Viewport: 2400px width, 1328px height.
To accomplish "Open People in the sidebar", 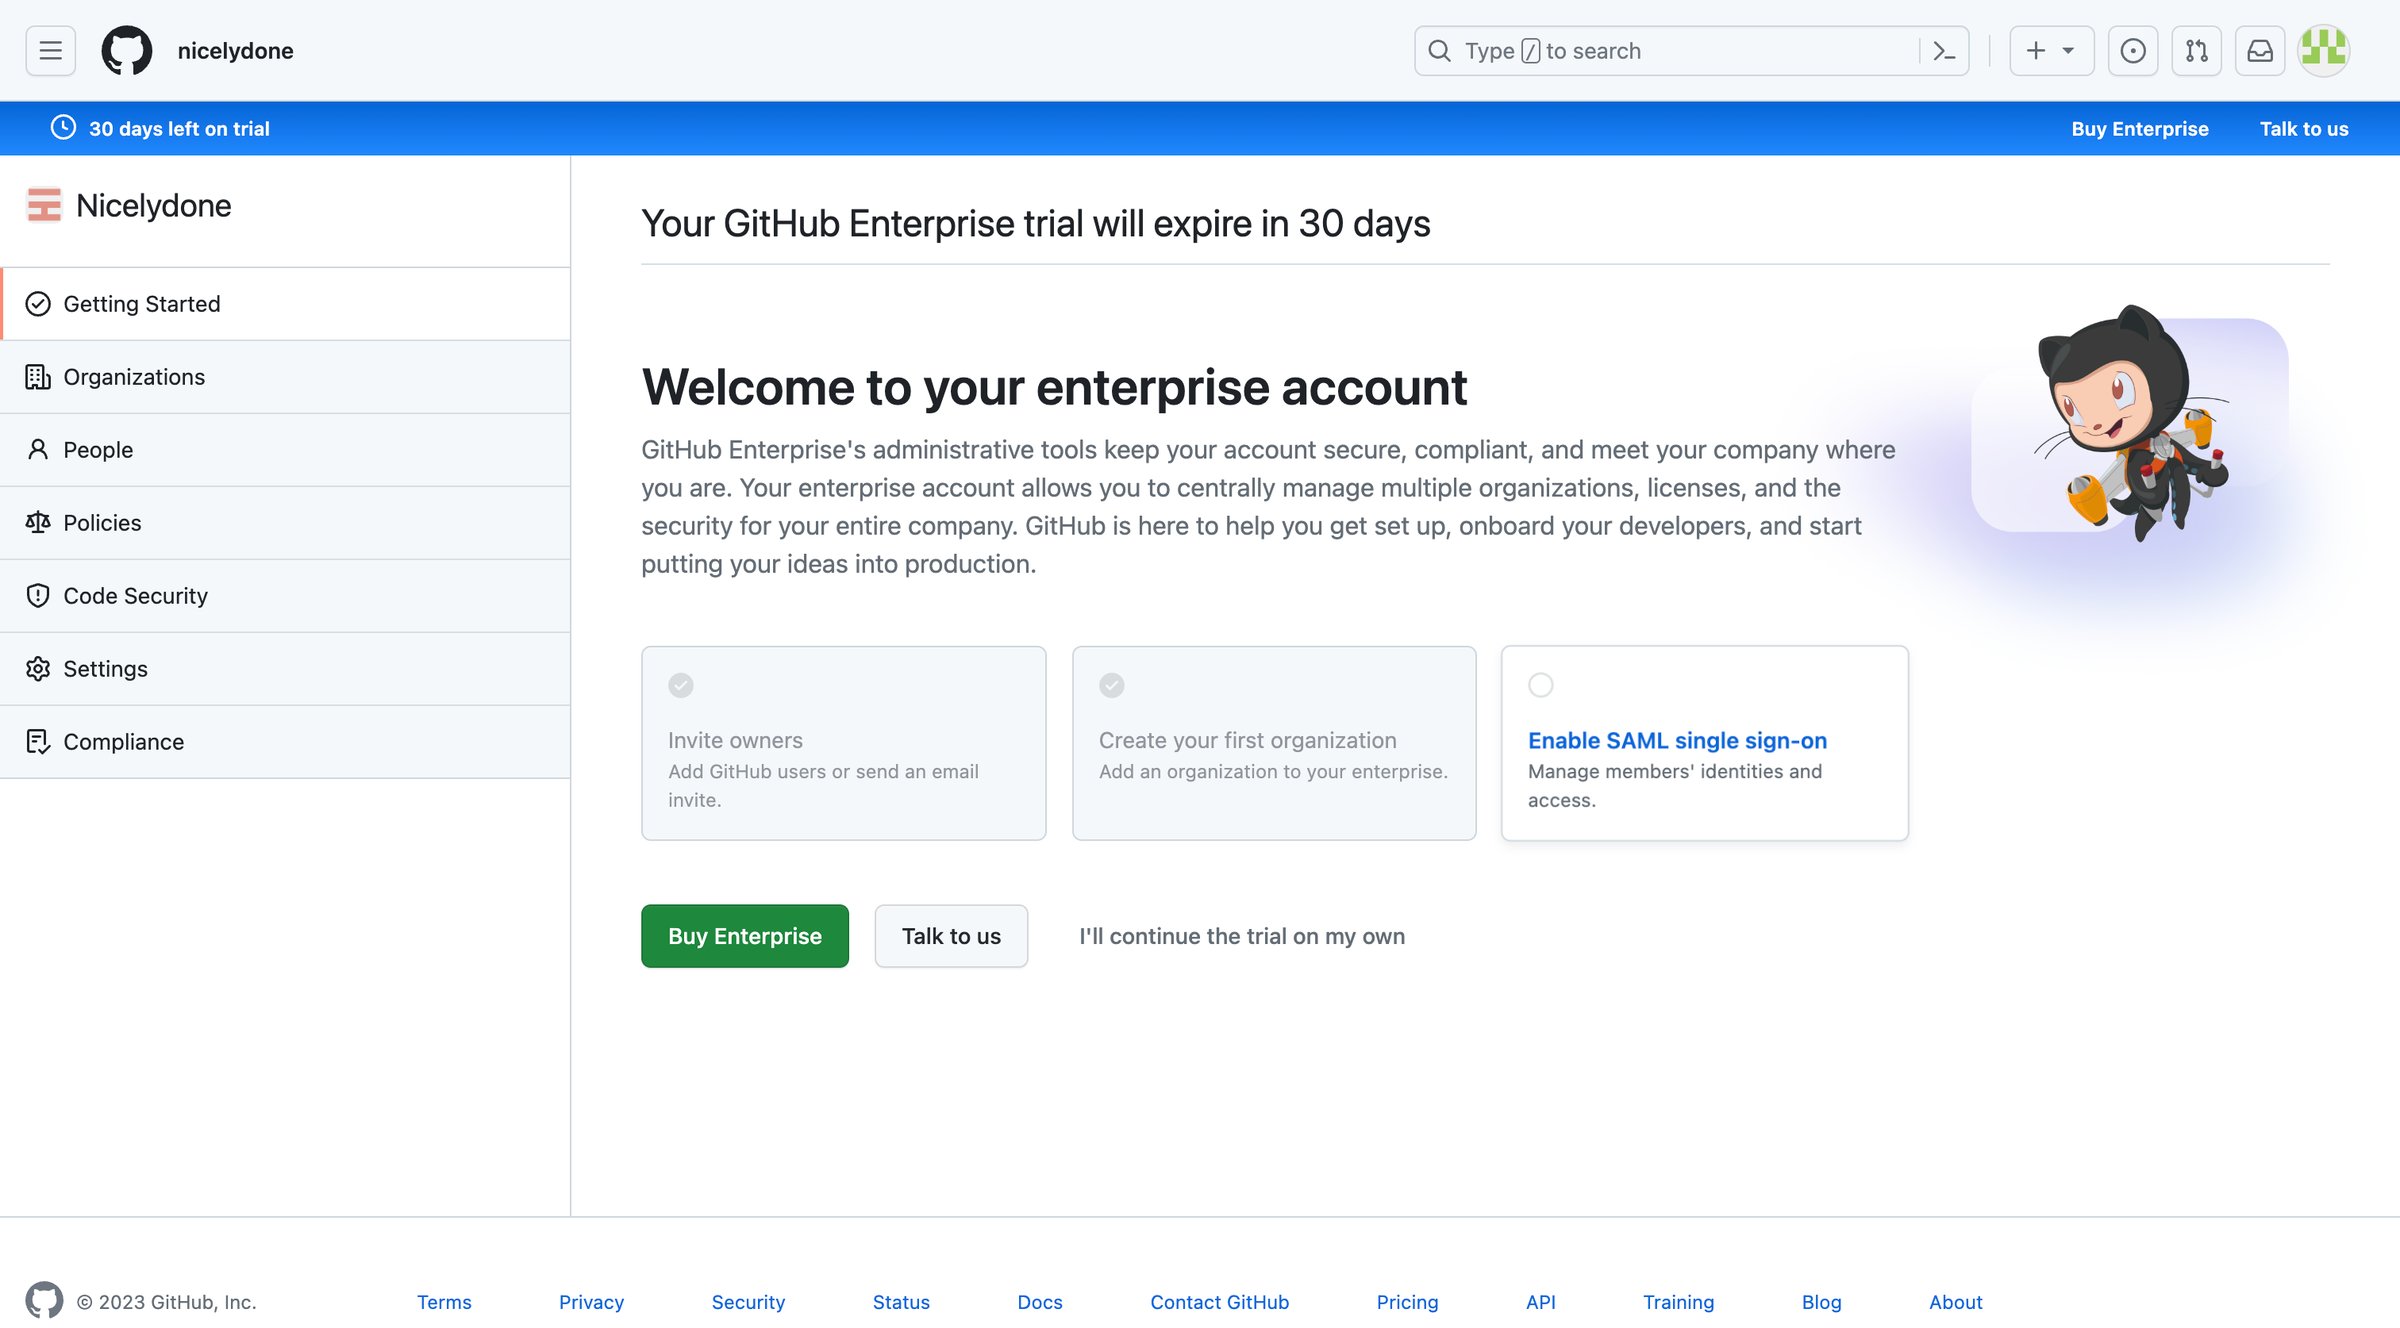I will point(286,450).
